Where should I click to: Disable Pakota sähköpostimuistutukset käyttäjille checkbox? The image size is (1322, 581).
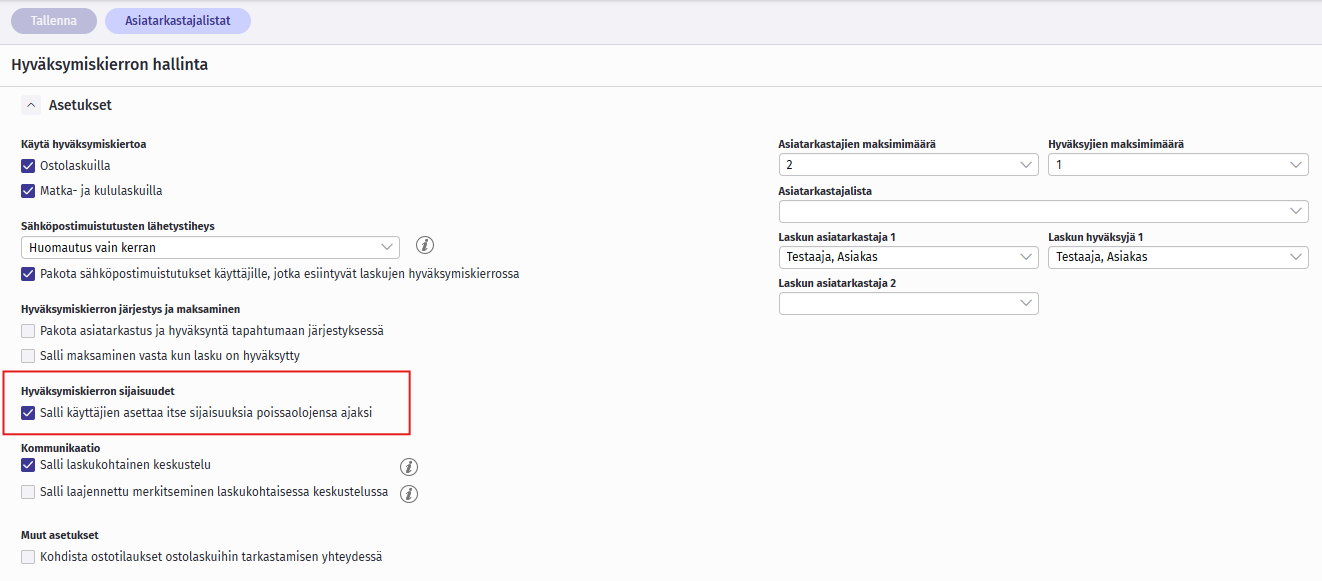coord(28,274)
